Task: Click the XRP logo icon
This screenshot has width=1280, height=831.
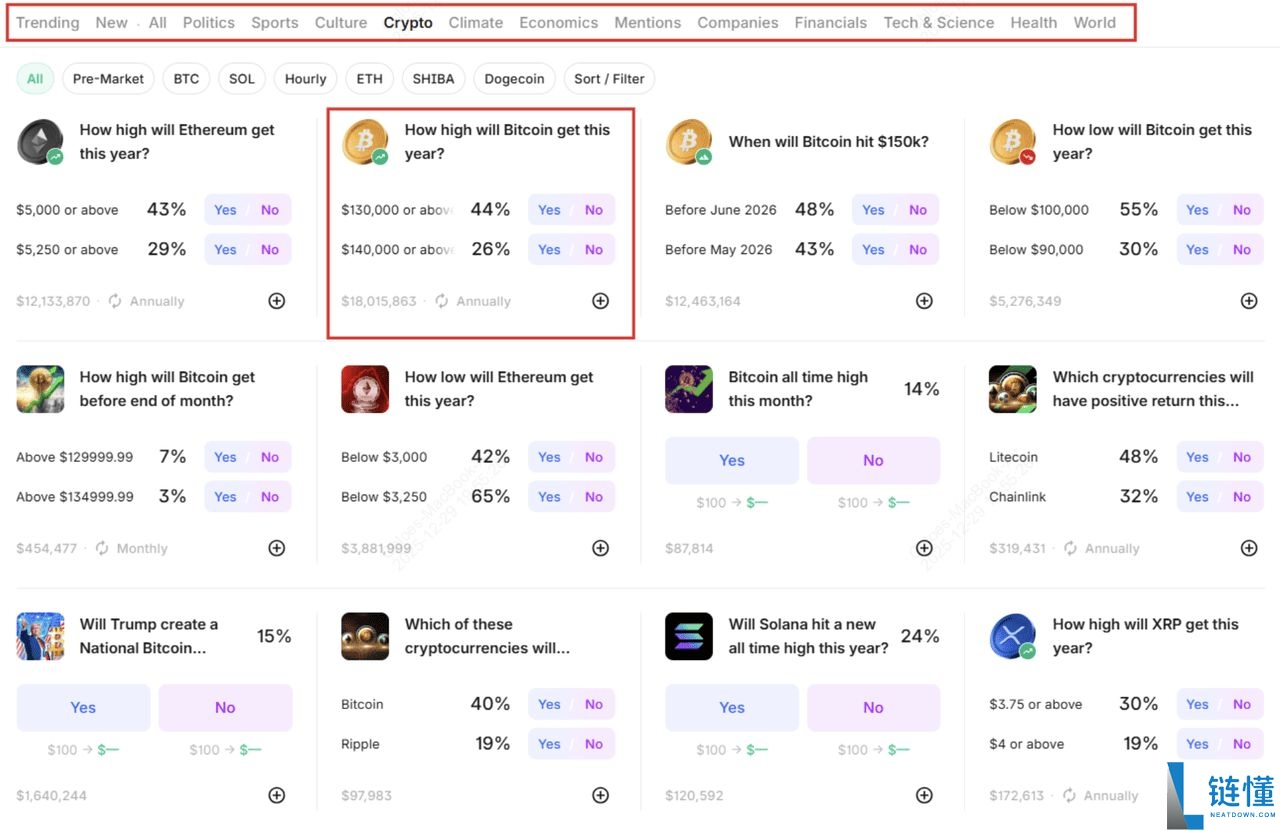Action: (x=1013, y=636)
